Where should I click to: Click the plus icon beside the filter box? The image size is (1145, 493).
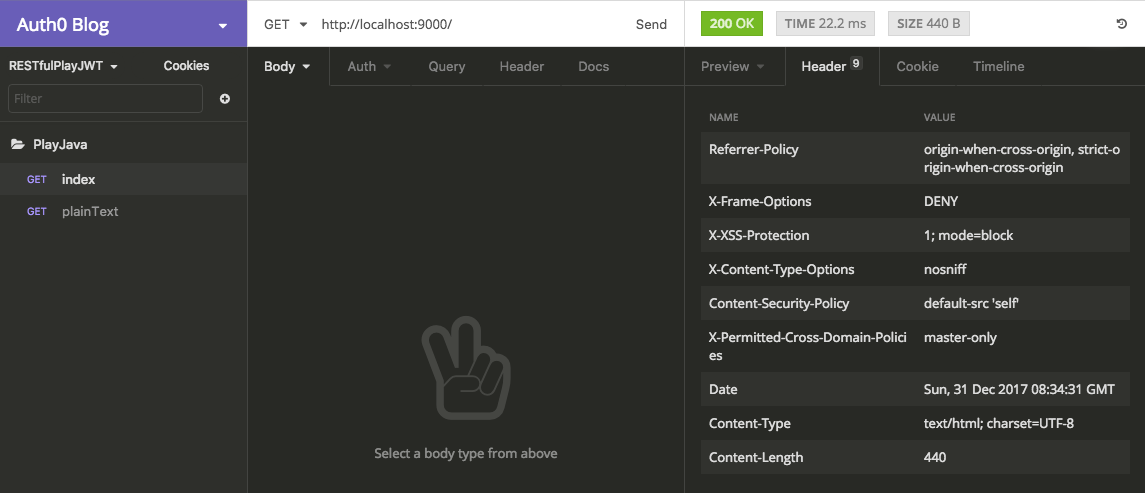pos(225,99)
